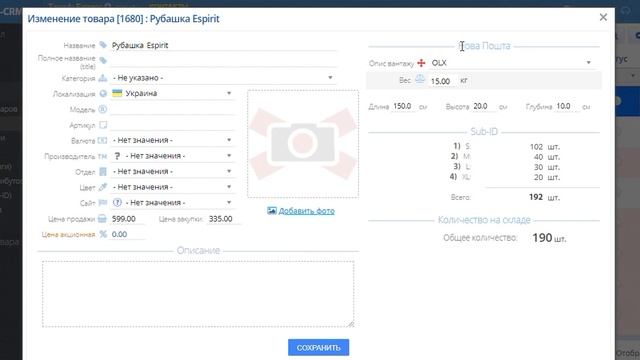This screenshot has height=360, width=640.
Task: Click the Всего total 192
Action: pos(536,197)
